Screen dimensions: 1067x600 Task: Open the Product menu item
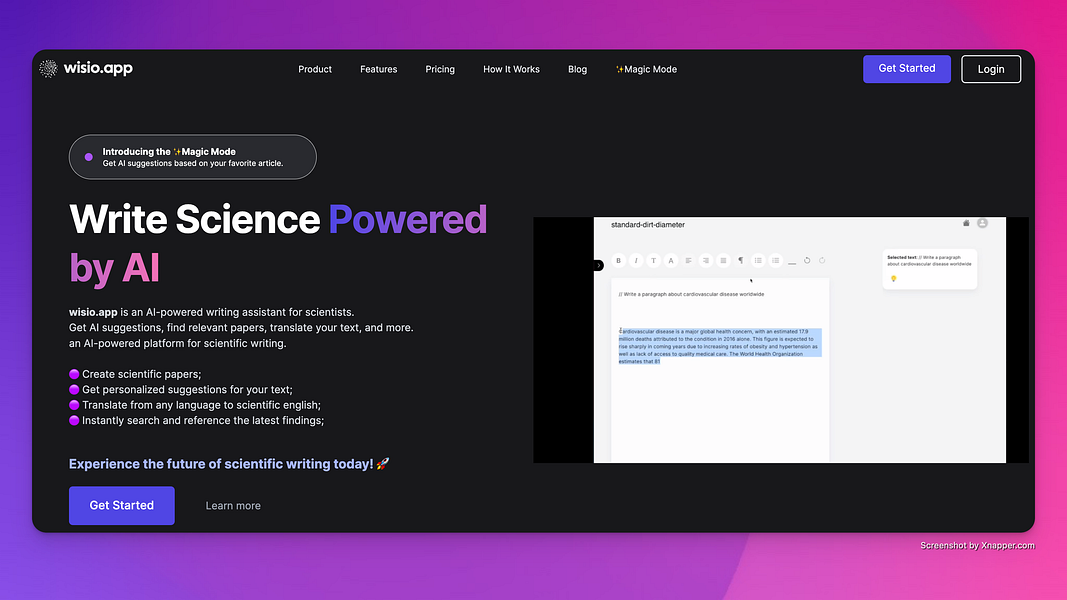click(x=315, y=69)
